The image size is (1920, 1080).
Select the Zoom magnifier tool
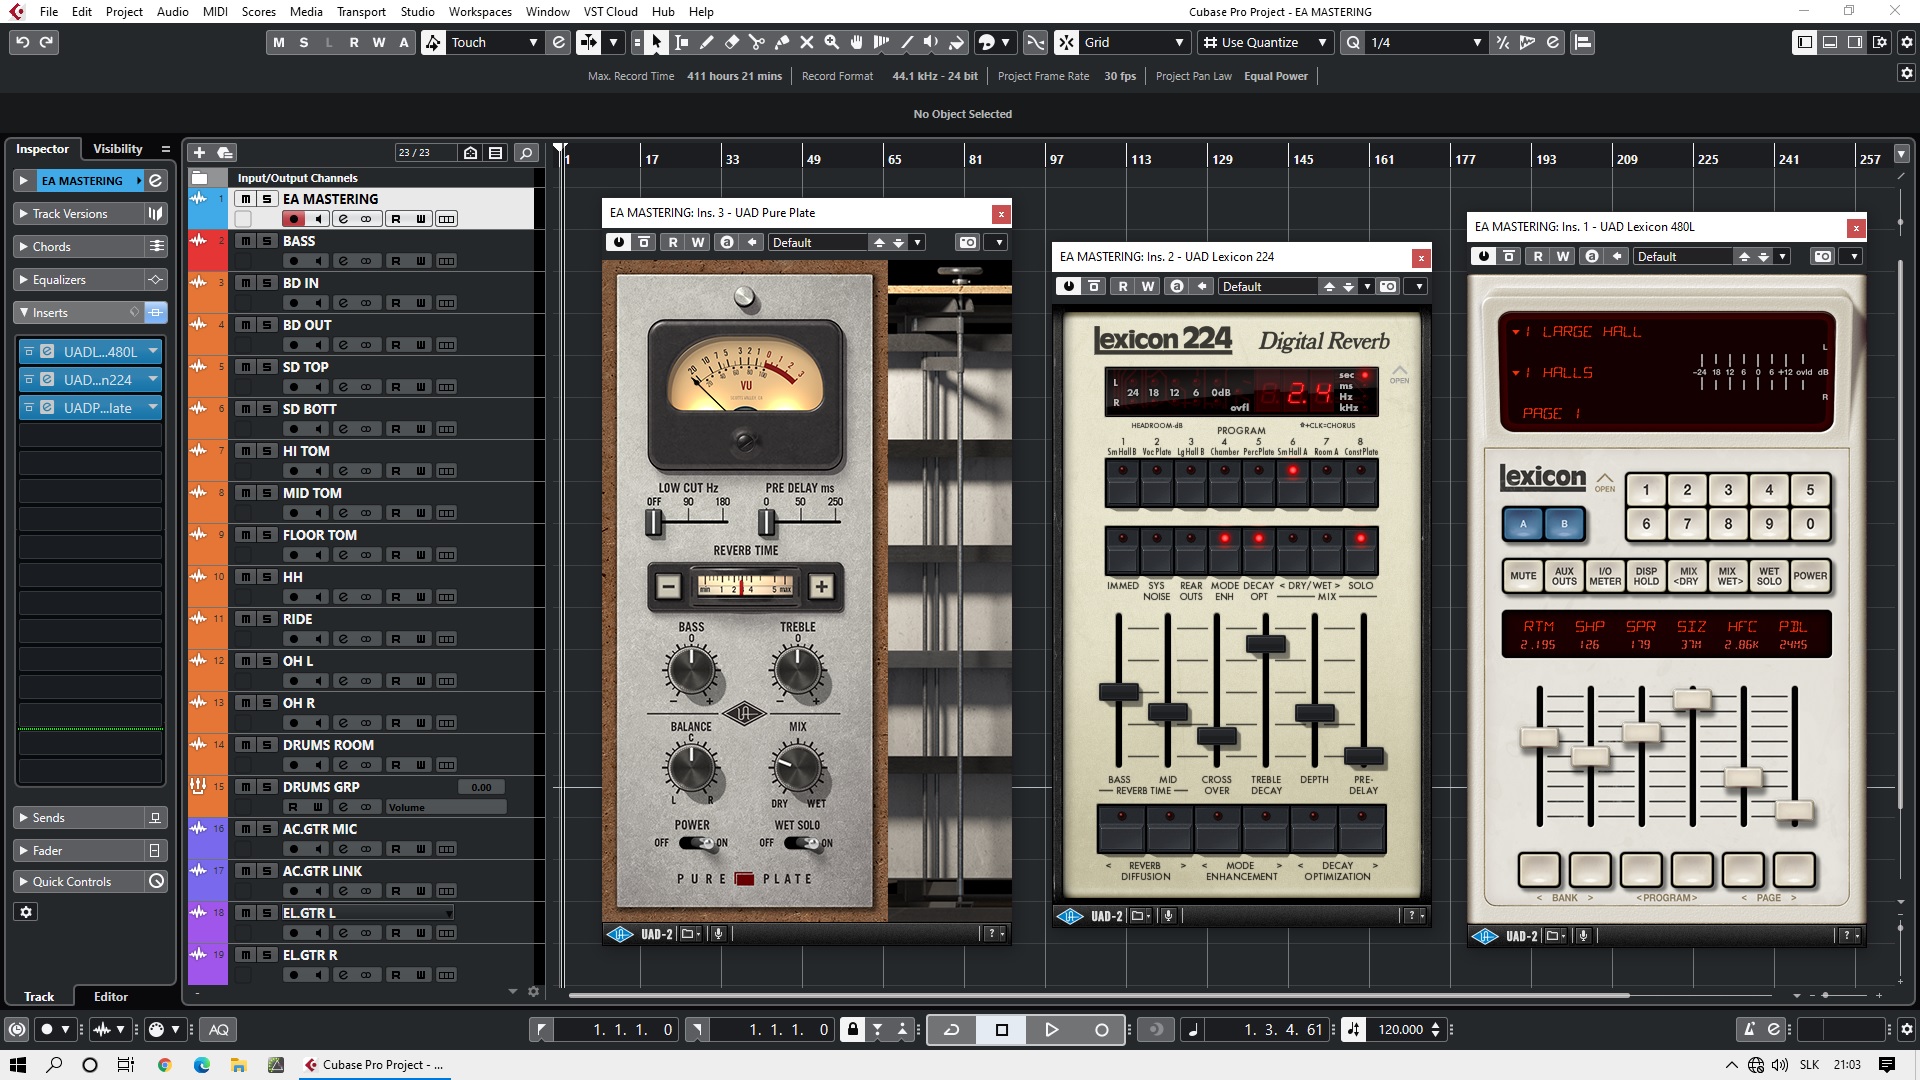(831, 42)
